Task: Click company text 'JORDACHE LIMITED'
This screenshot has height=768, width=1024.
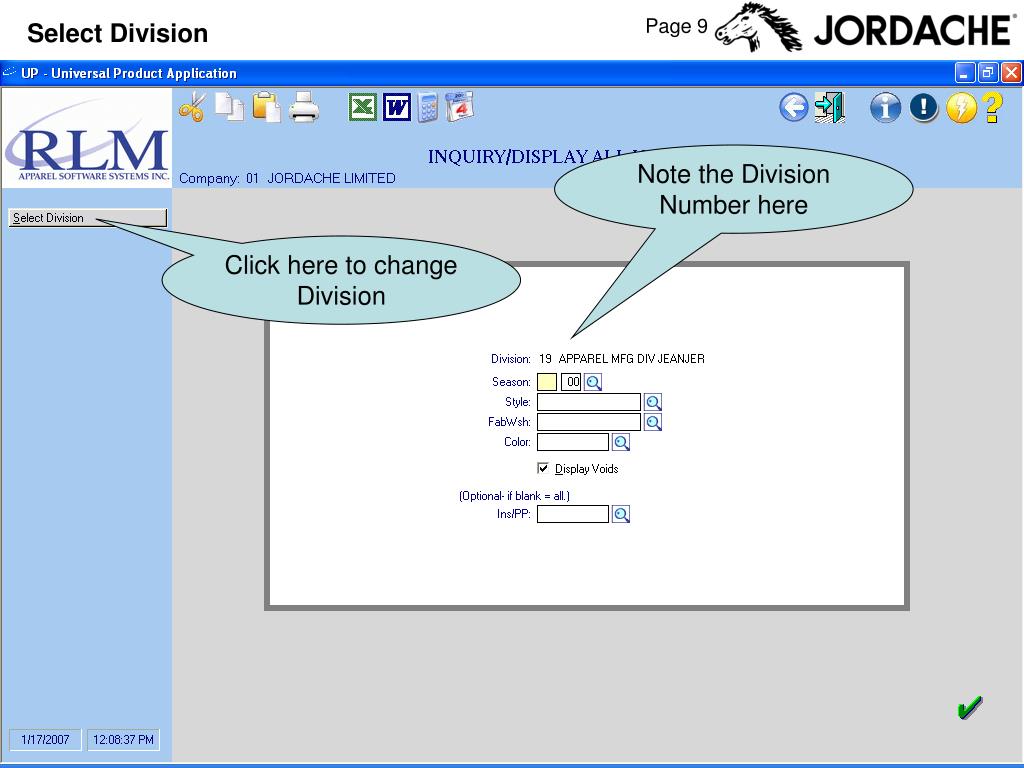Action: click(x=331, y=178)
